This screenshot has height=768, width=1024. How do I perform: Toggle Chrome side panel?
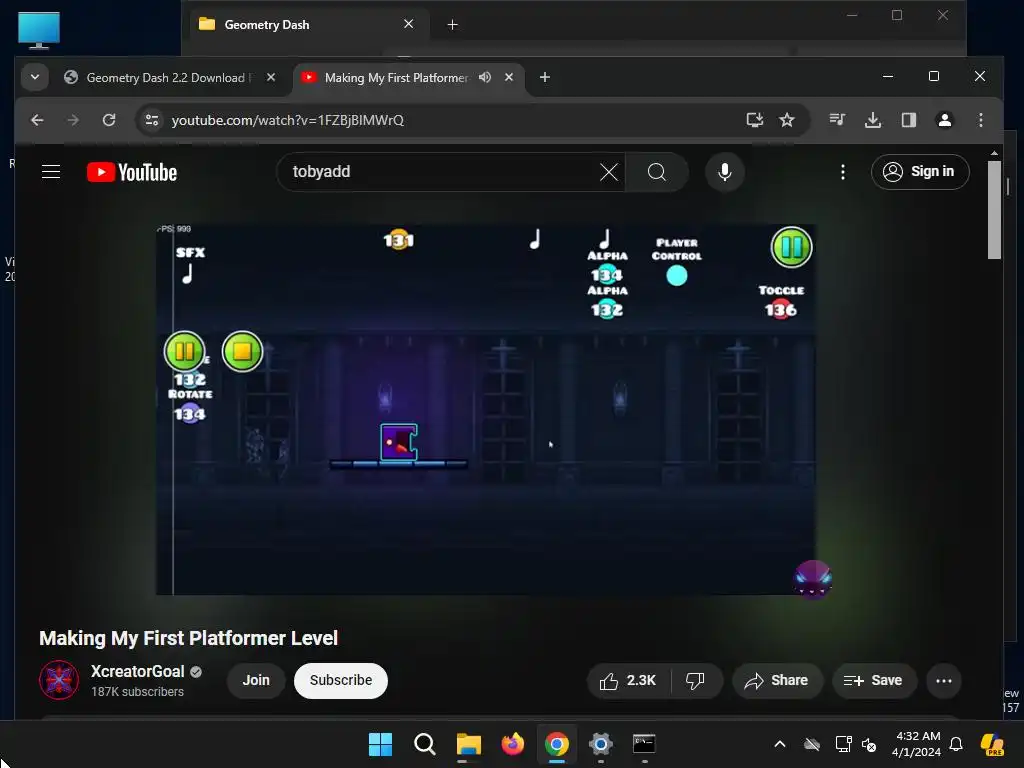908,120
